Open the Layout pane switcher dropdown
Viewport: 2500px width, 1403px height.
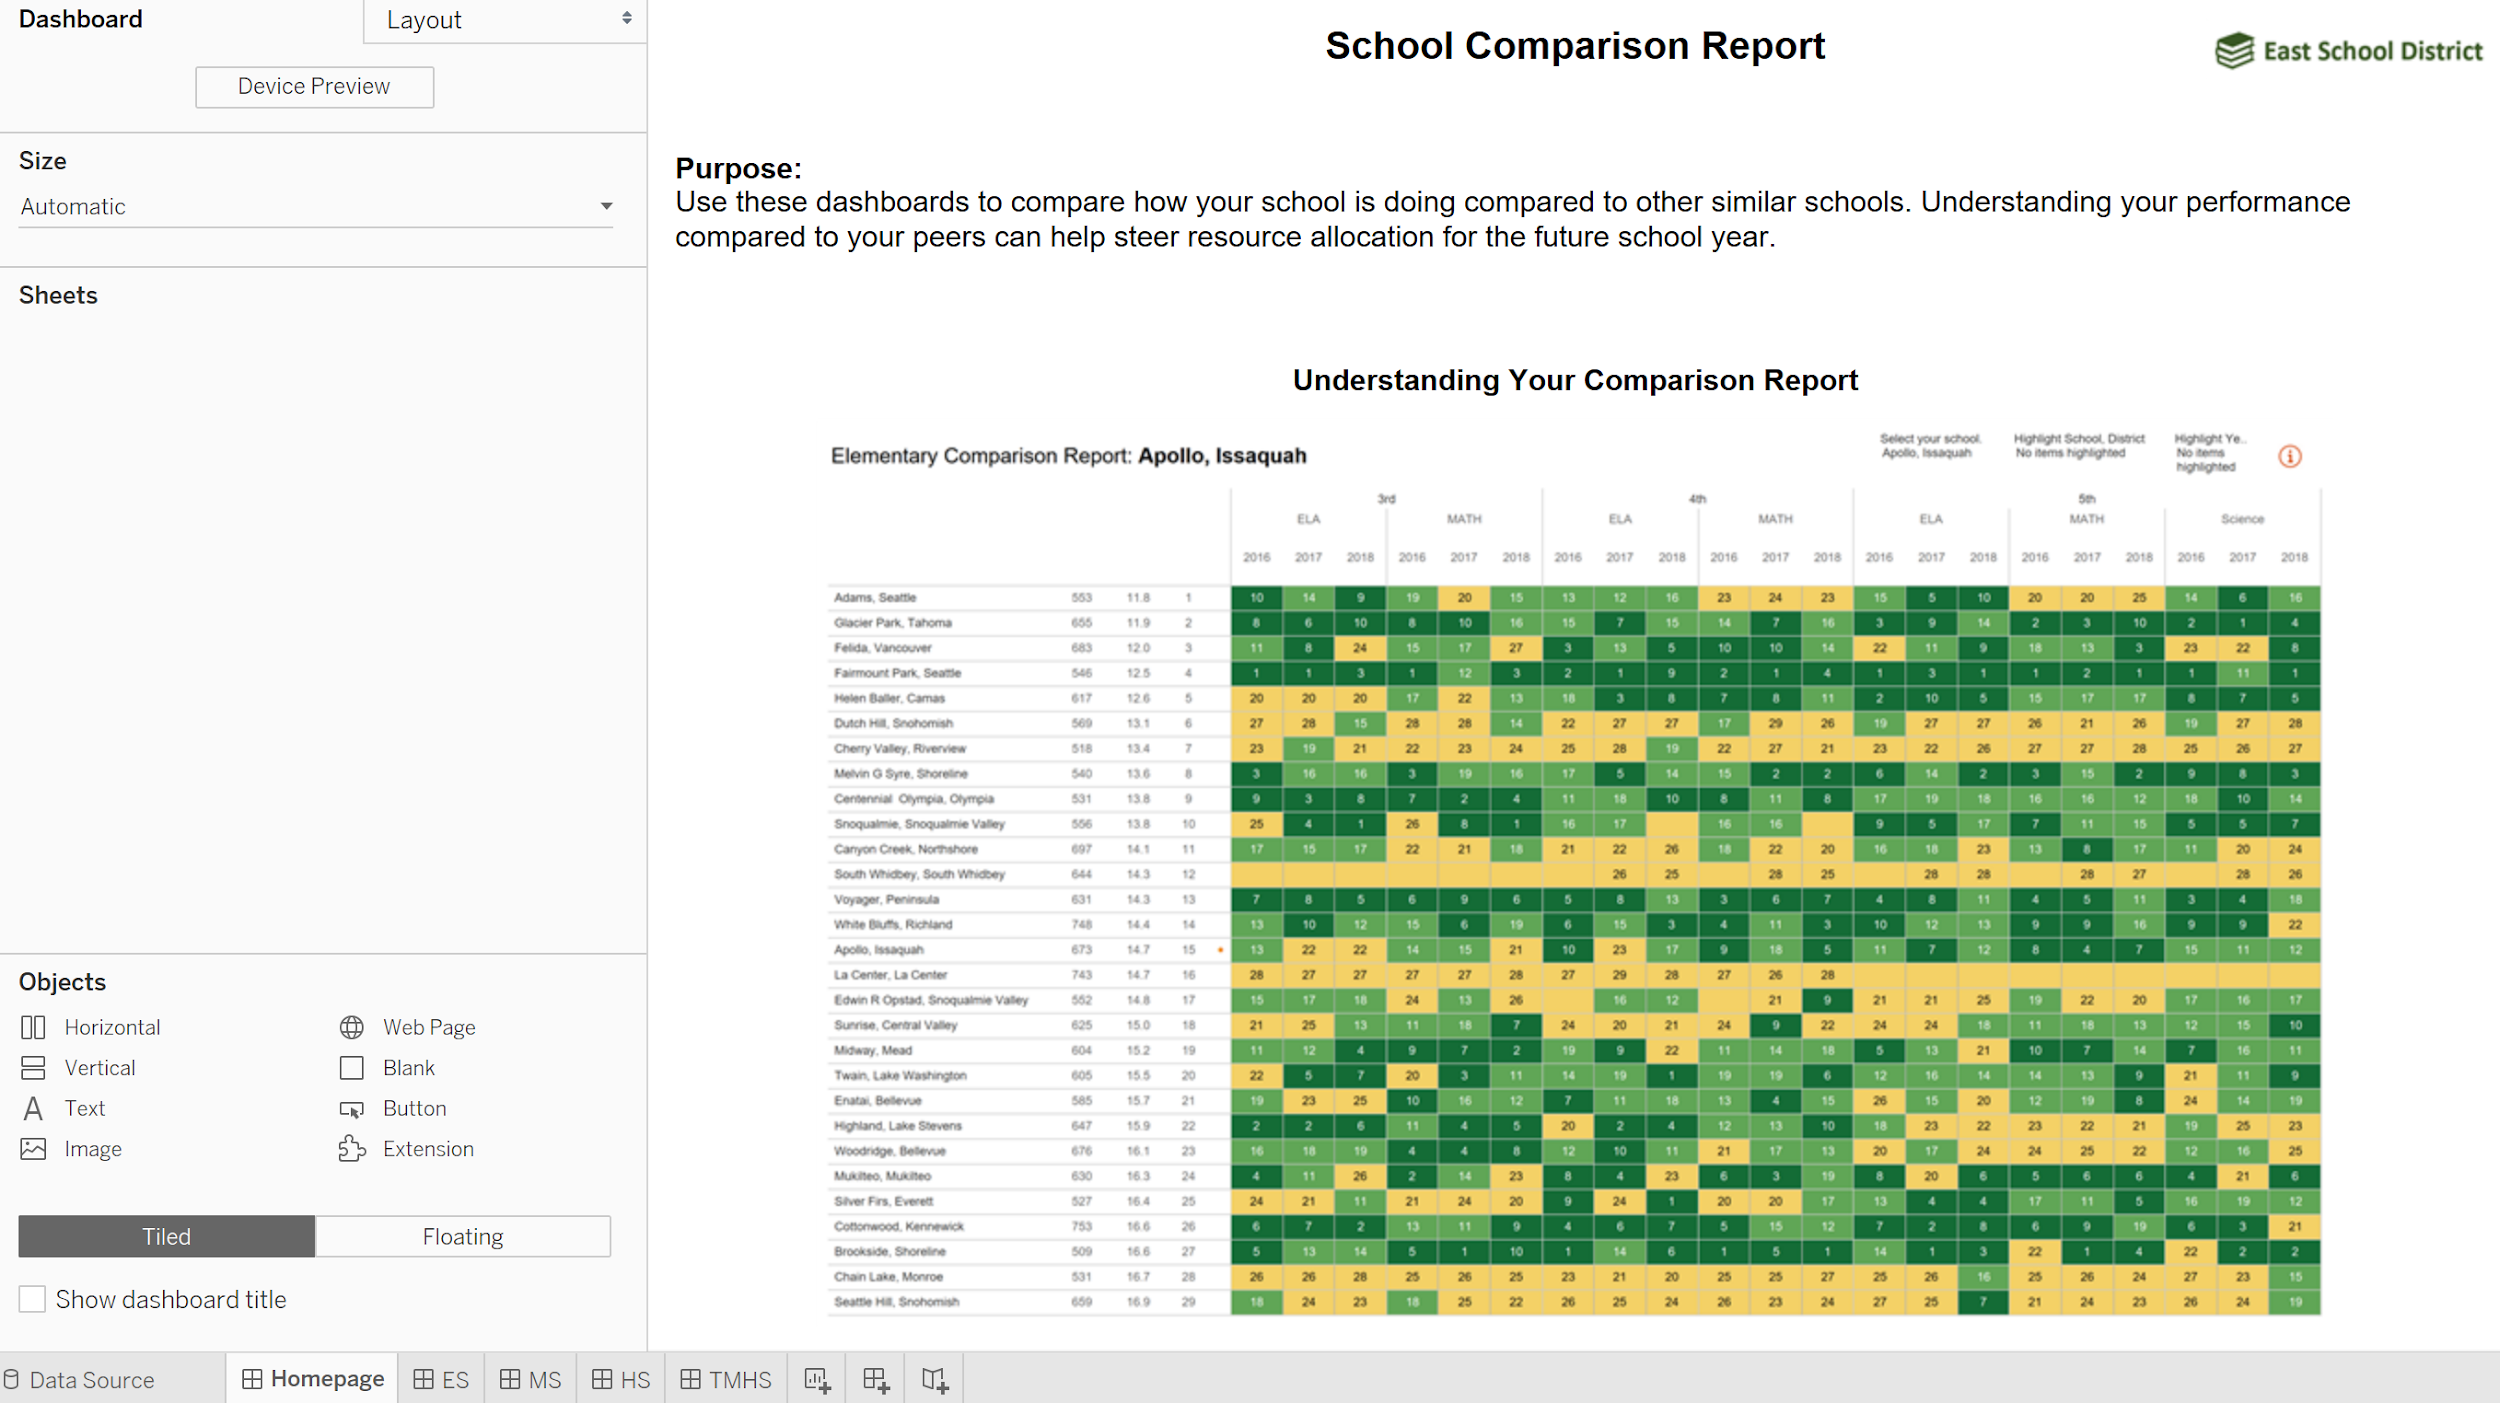coord(505,20)
